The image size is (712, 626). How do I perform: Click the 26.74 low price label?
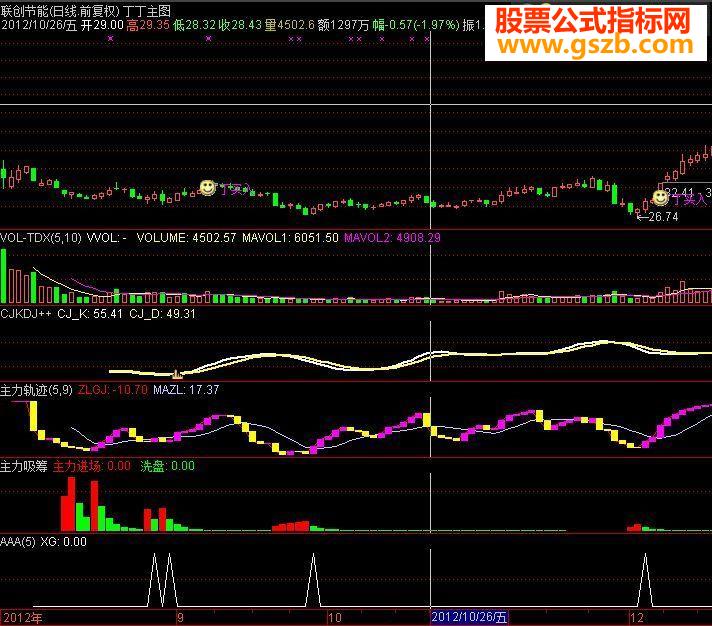coord(663,217)
